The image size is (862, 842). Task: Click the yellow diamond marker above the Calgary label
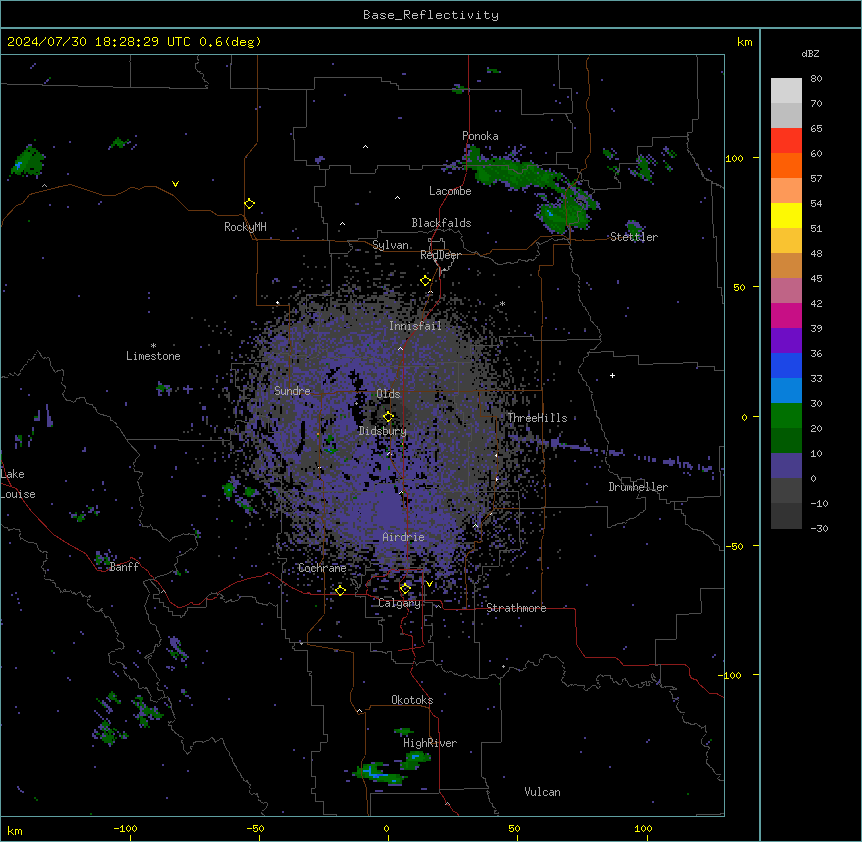point(405,589)
